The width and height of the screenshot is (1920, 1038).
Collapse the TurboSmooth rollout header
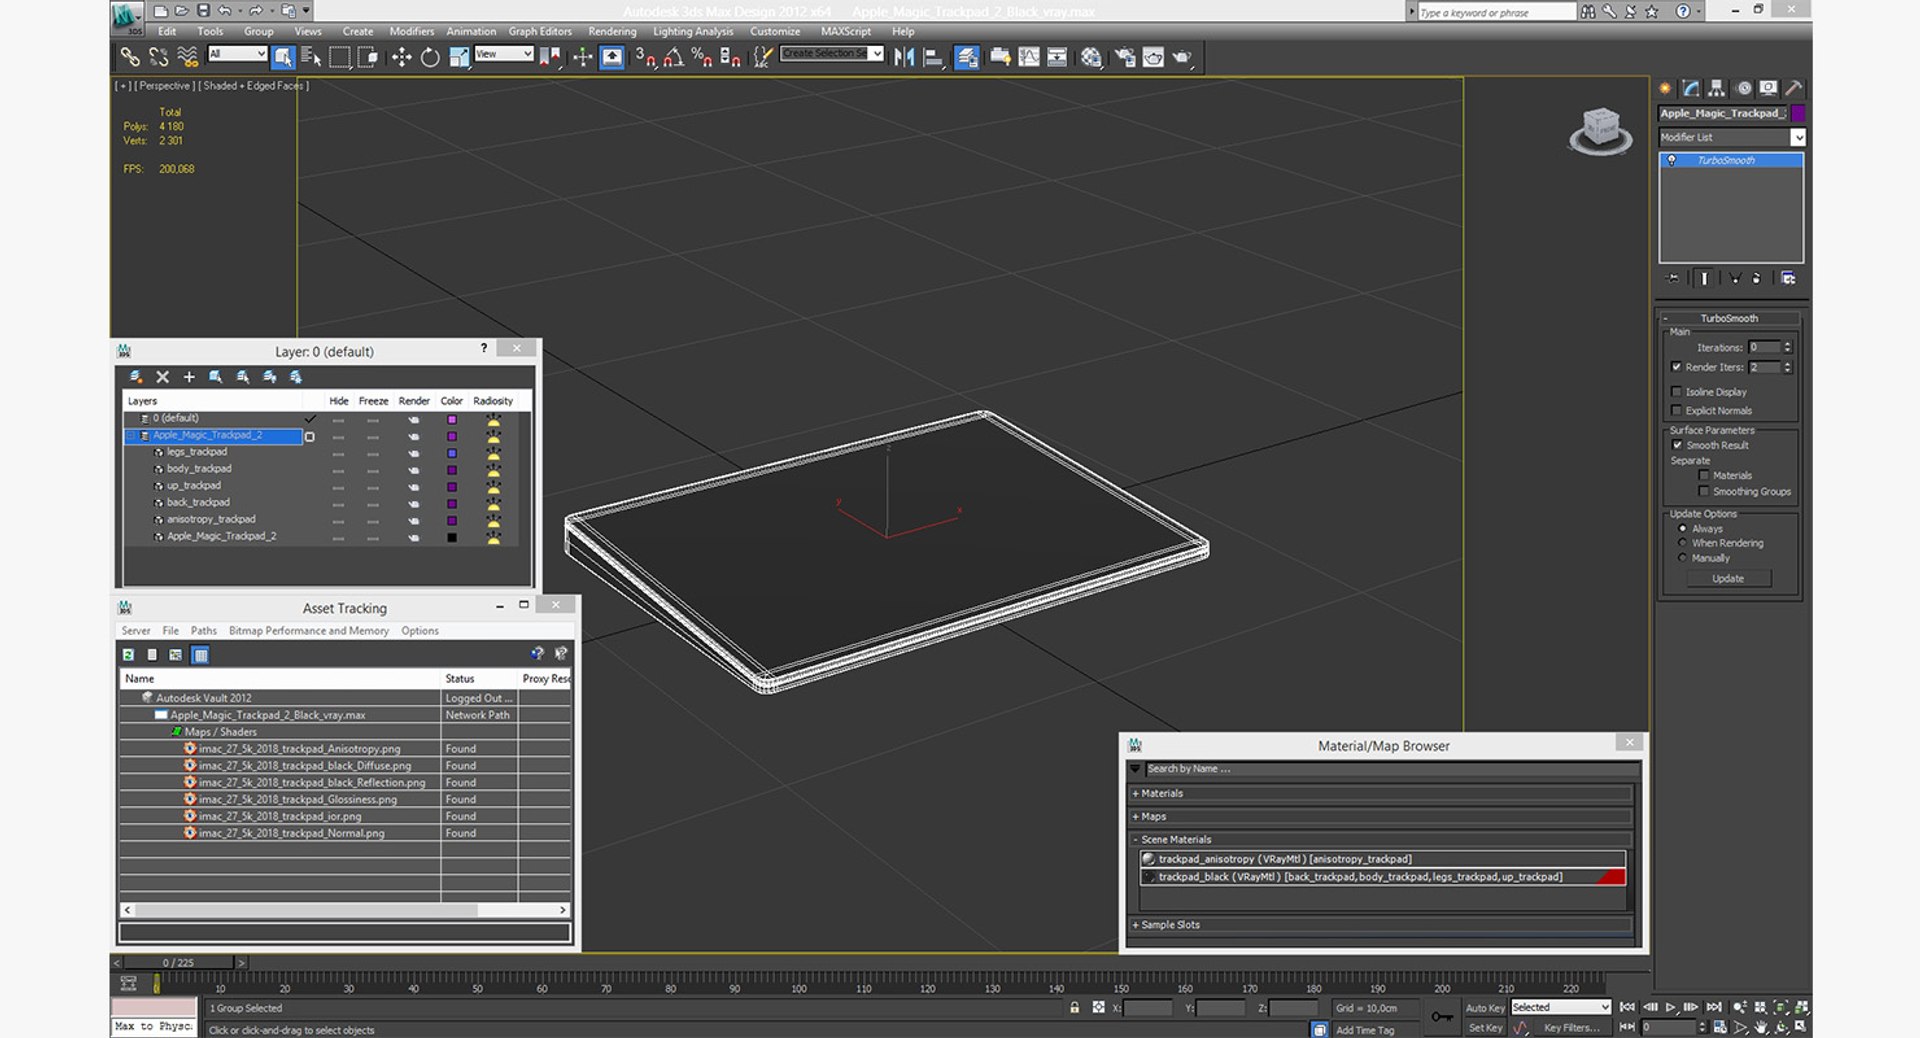pos(1729,318)
